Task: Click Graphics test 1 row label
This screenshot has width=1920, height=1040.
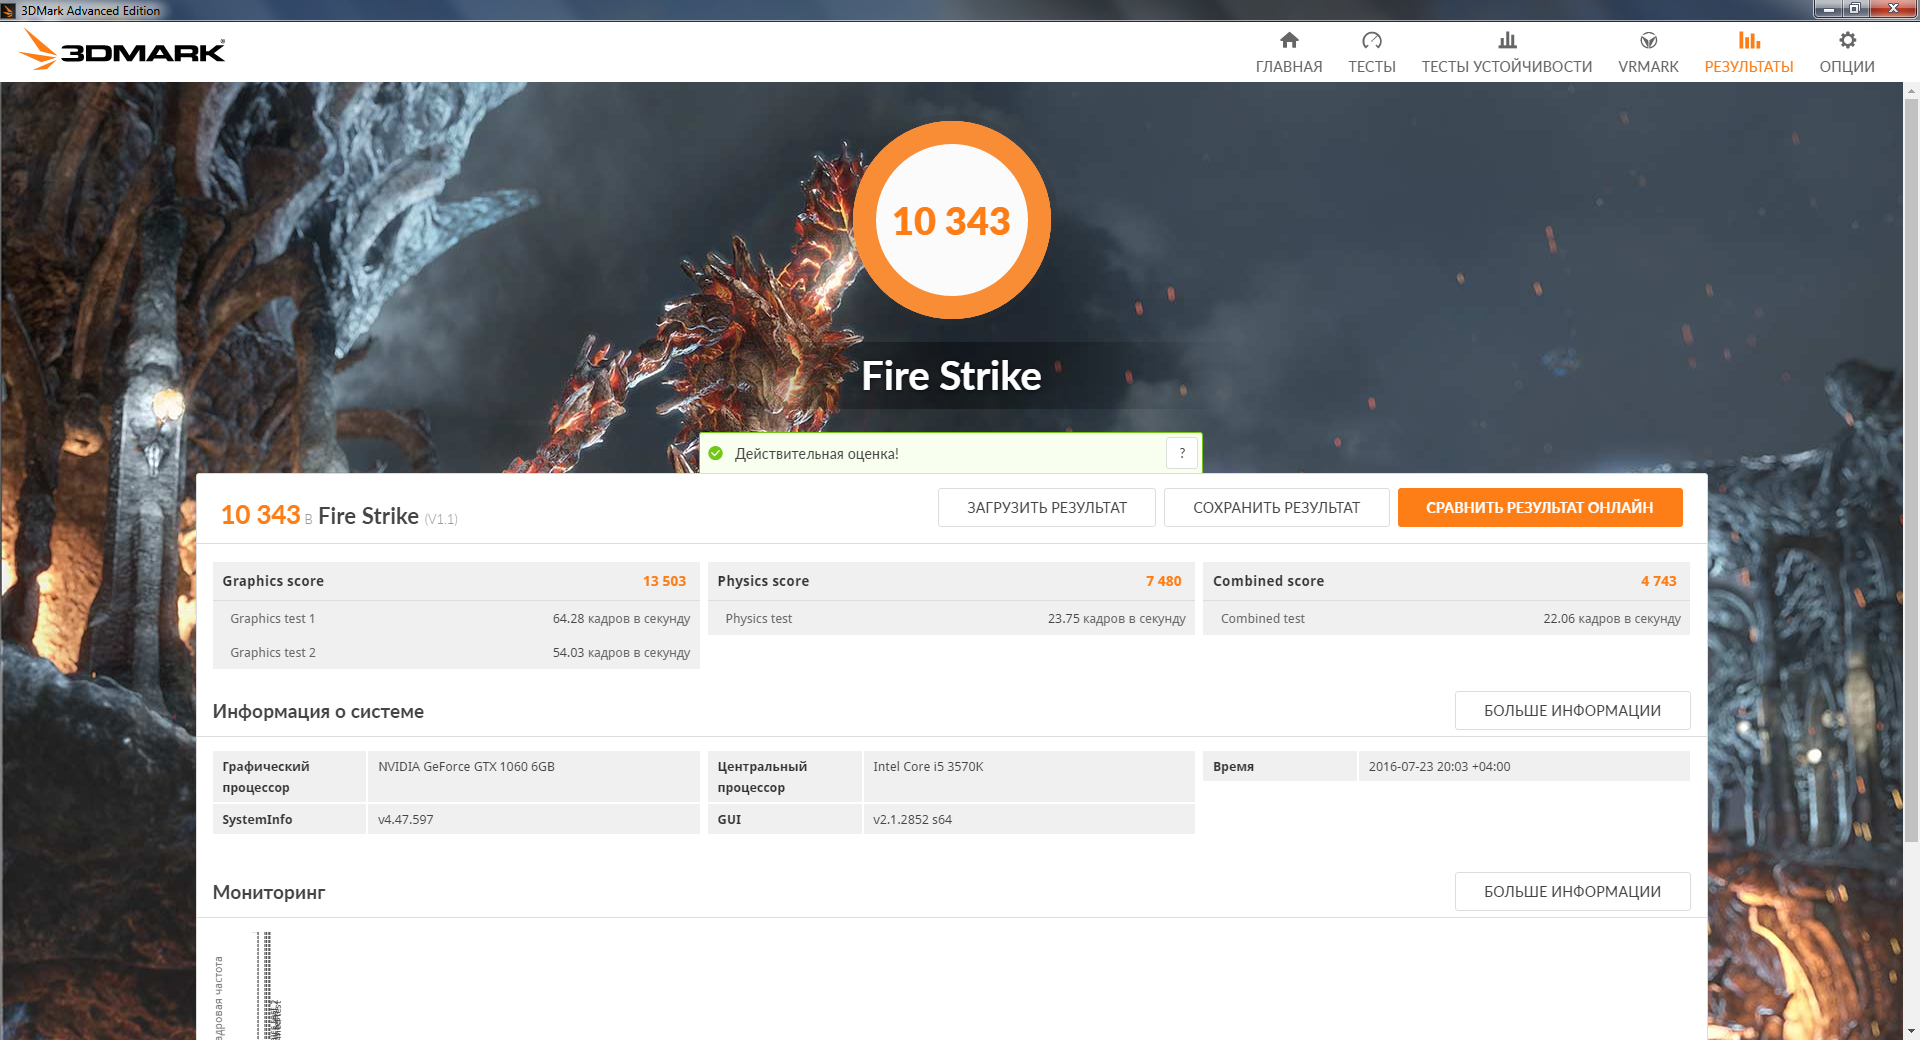Action: tap(272, 619)
